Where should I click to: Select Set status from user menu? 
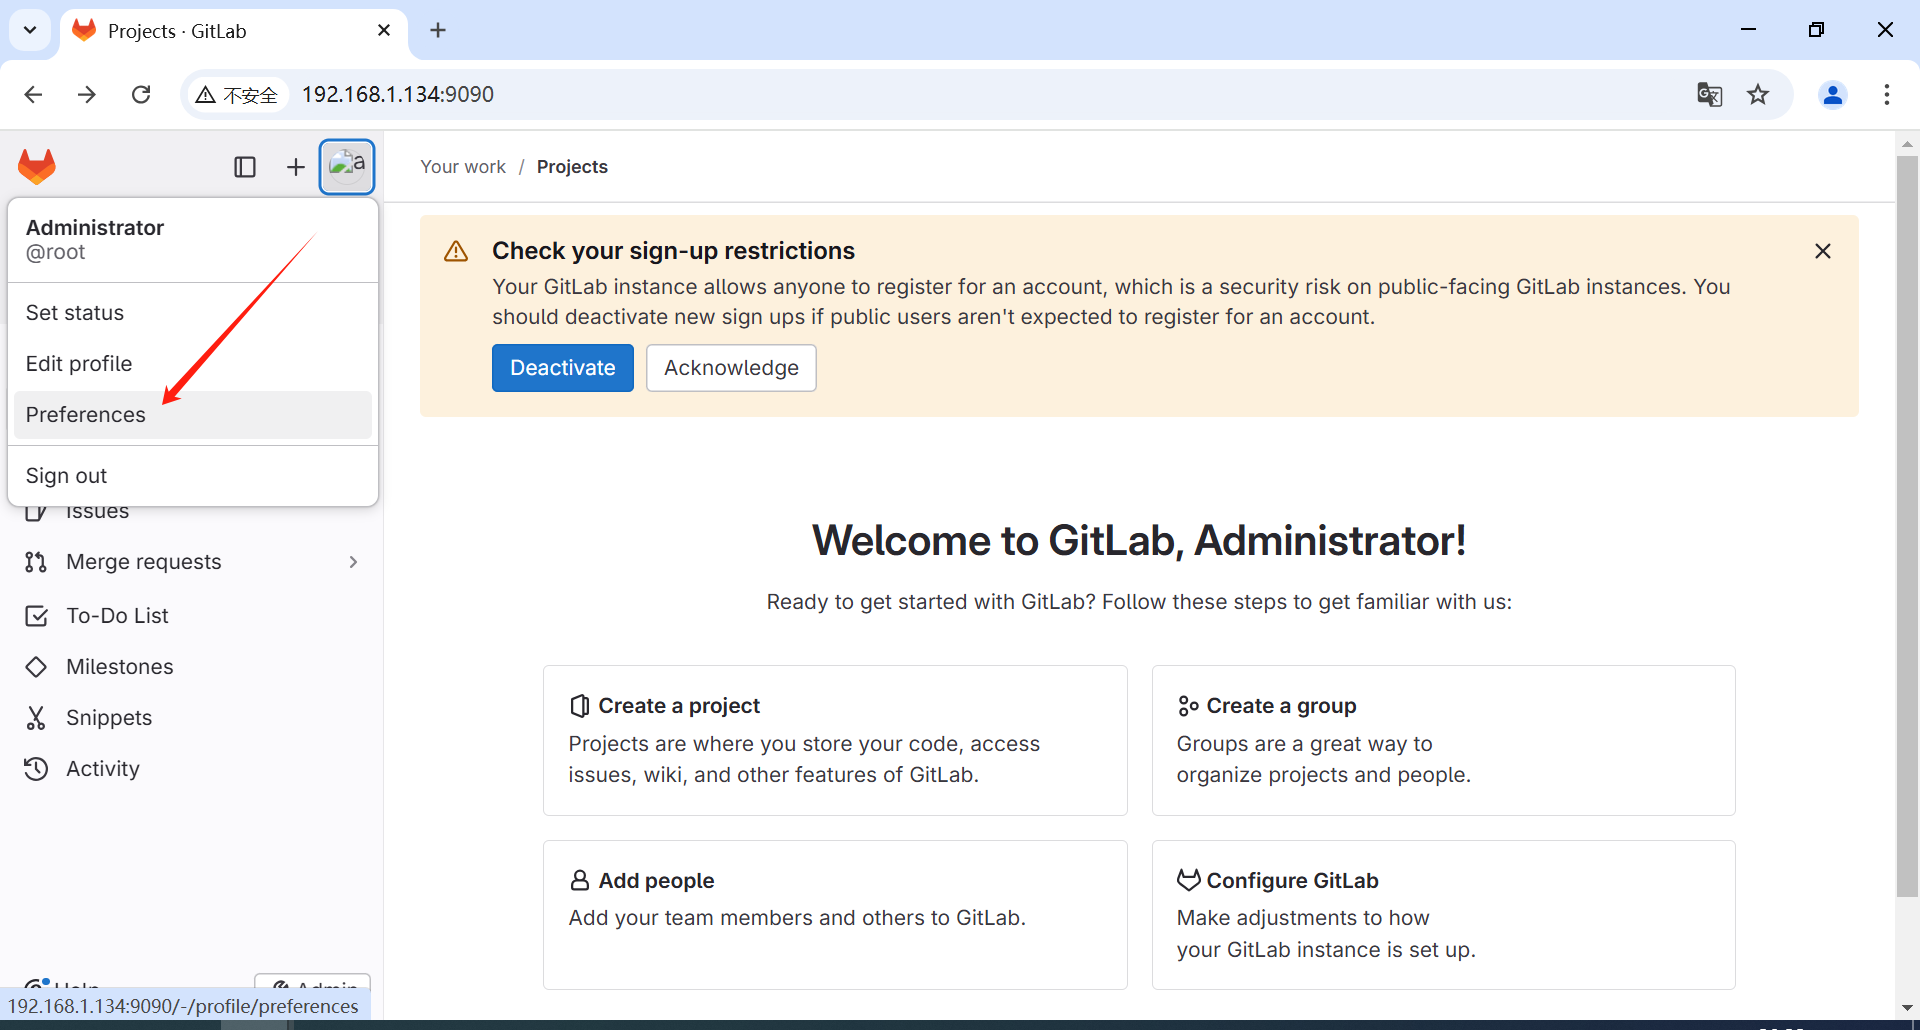(192, 313)
